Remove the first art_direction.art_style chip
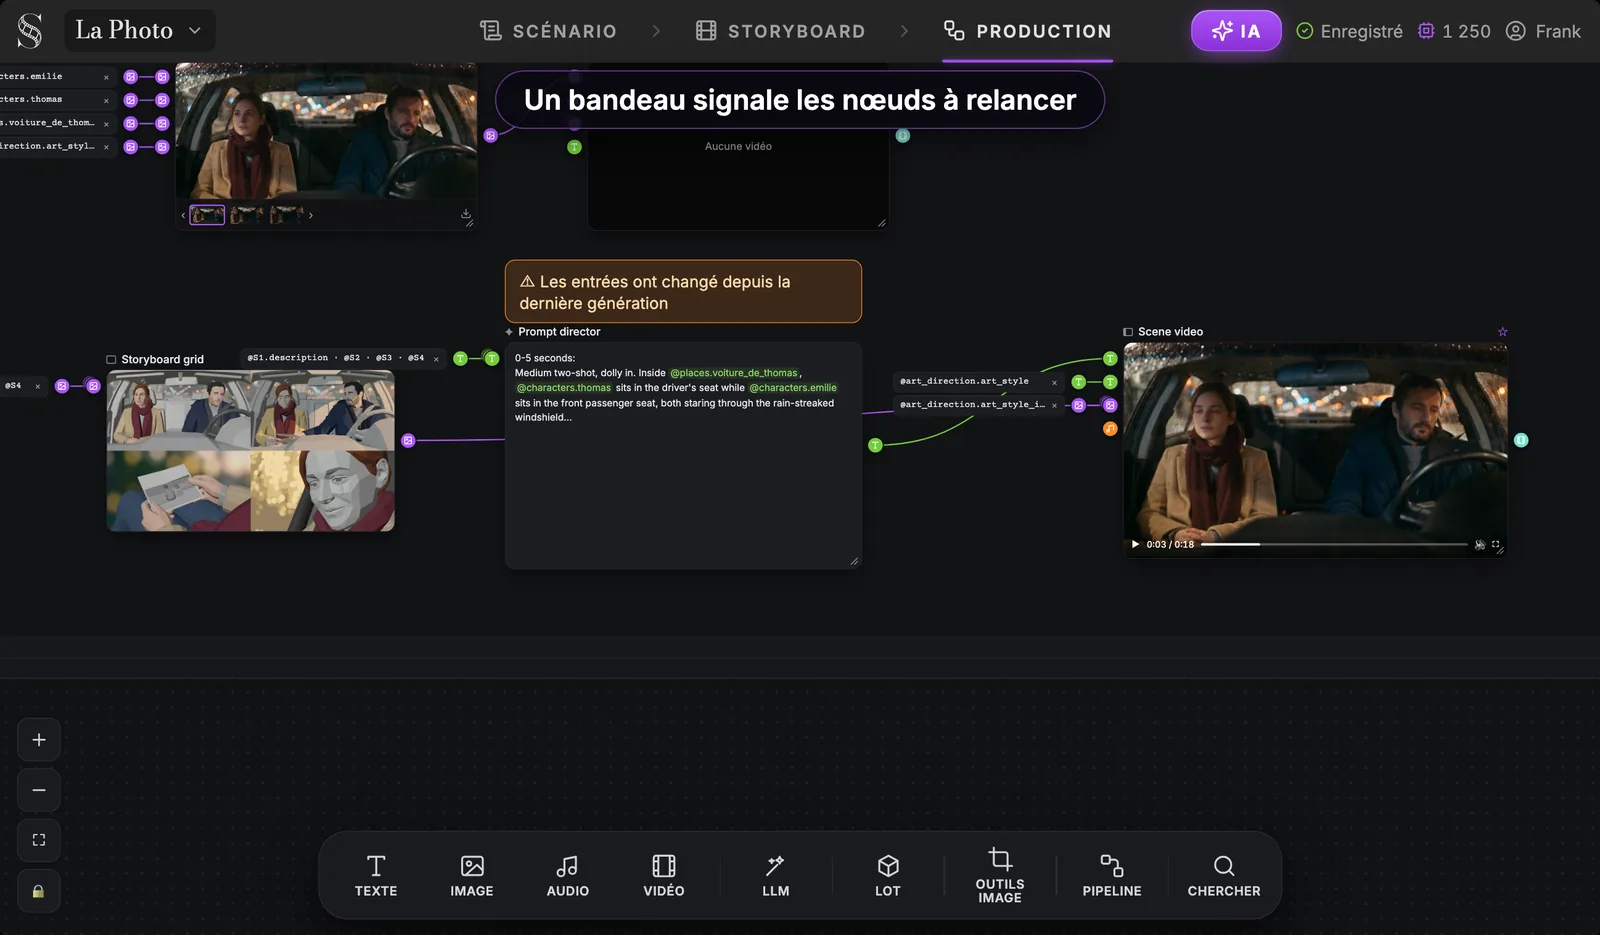This screenshot has width=1600, height=935. pos(1054,382)
